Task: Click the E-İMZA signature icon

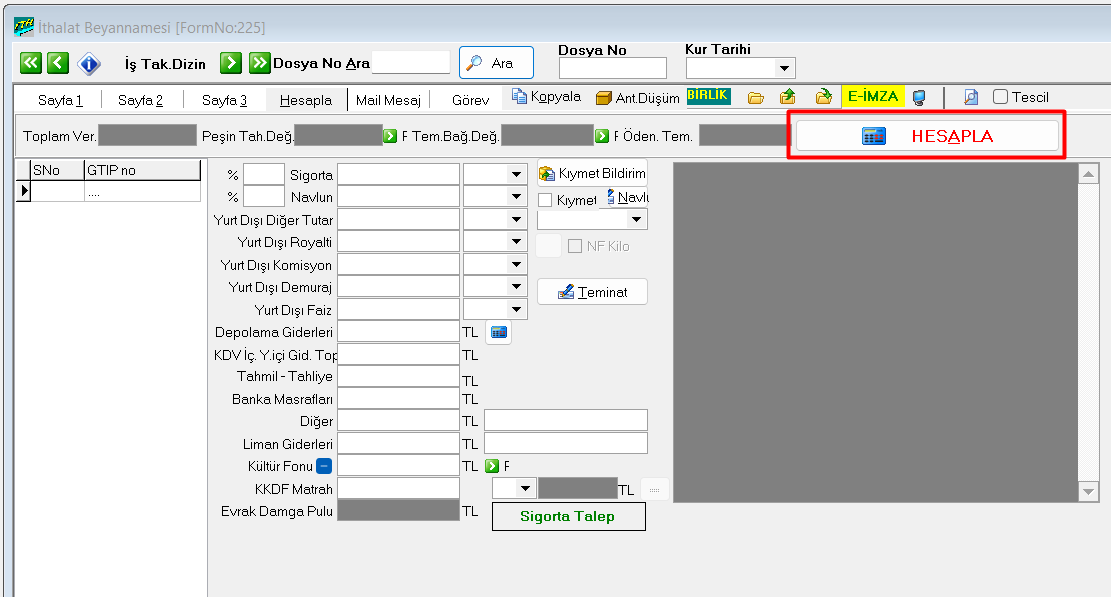Action: tap(872, 97)
